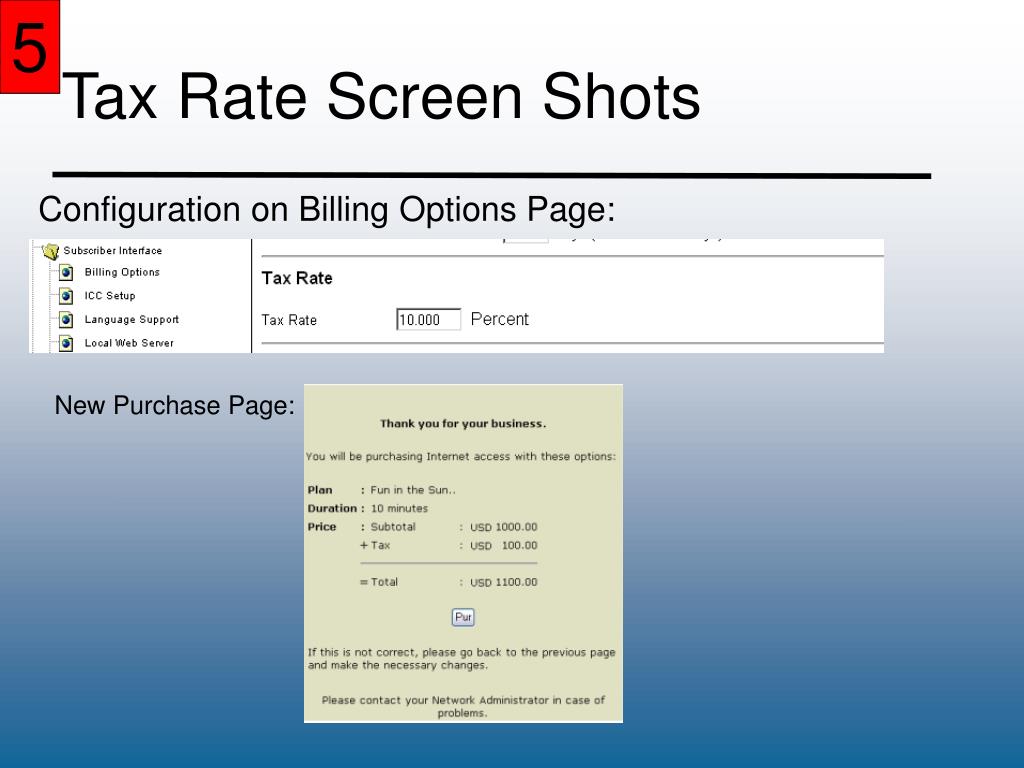
Task: Click the Billing Options page icon
Action: (66, 272)
